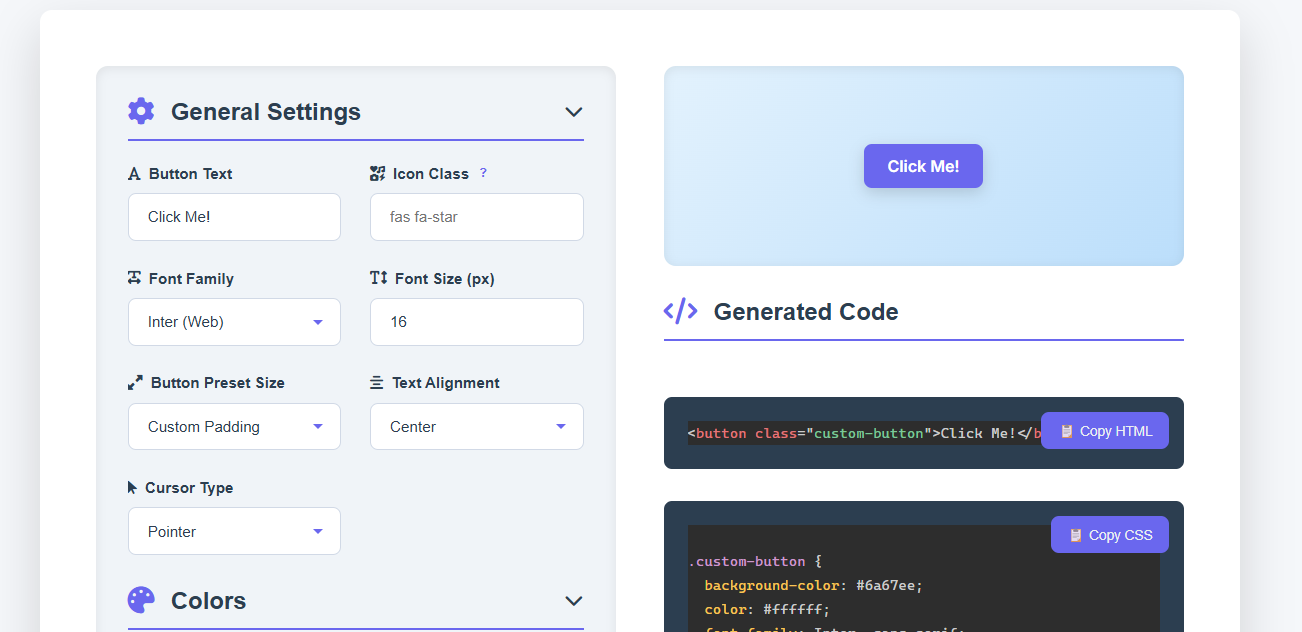Click the General Settings heading text
Screen dimensions: 1302x632
click(266, 112)
